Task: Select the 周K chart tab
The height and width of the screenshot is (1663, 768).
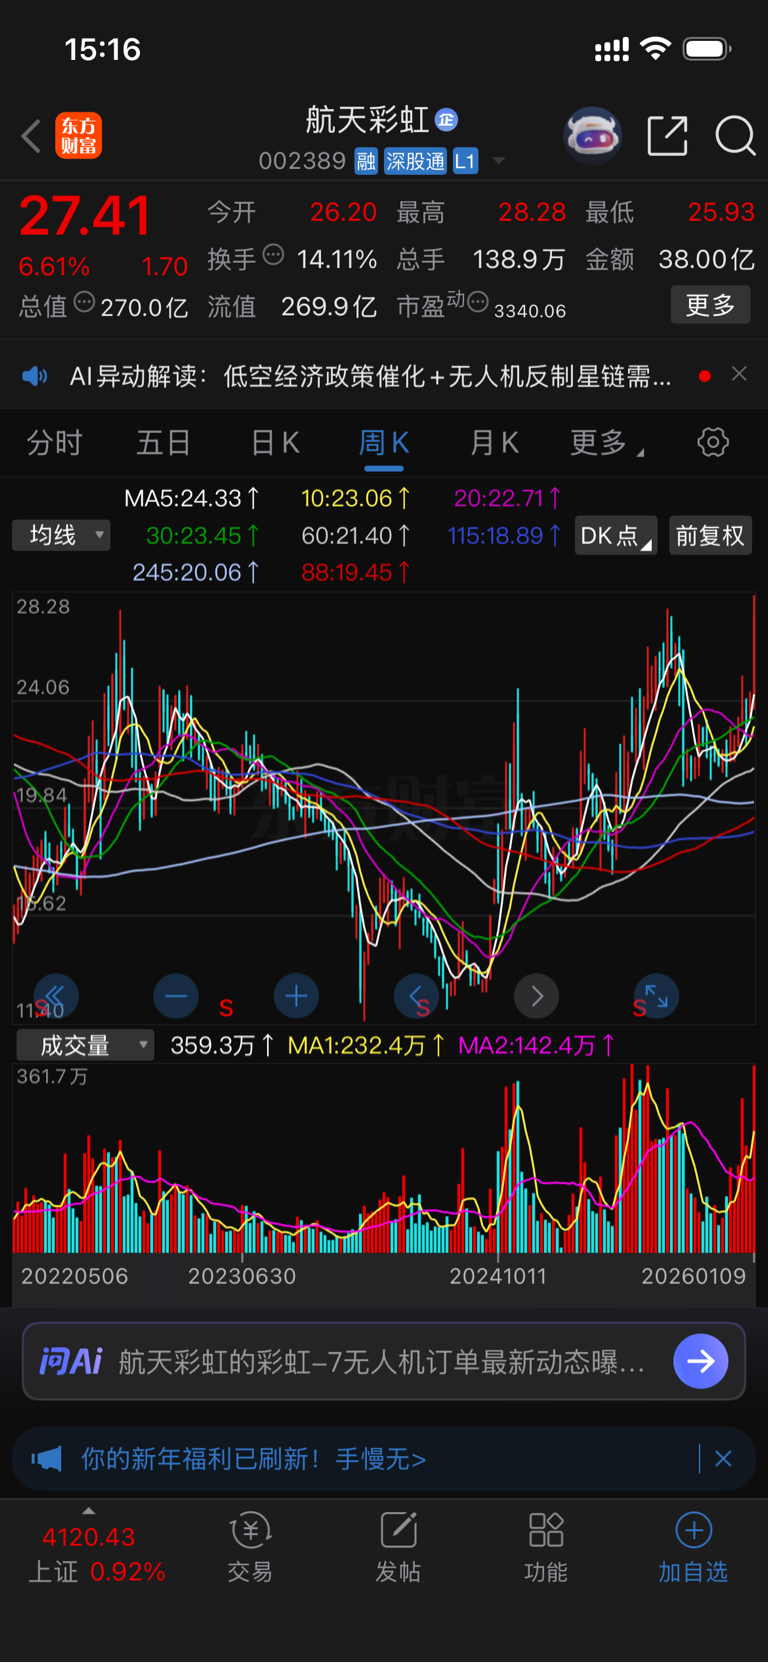Action: click(x=384, y=442)
